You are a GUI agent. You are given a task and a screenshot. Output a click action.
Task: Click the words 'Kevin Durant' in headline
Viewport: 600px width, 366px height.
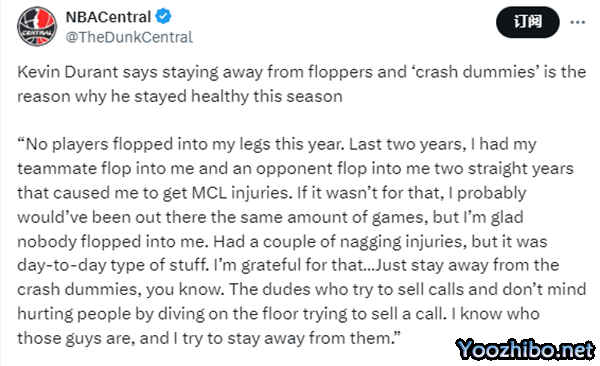(68, 72)
